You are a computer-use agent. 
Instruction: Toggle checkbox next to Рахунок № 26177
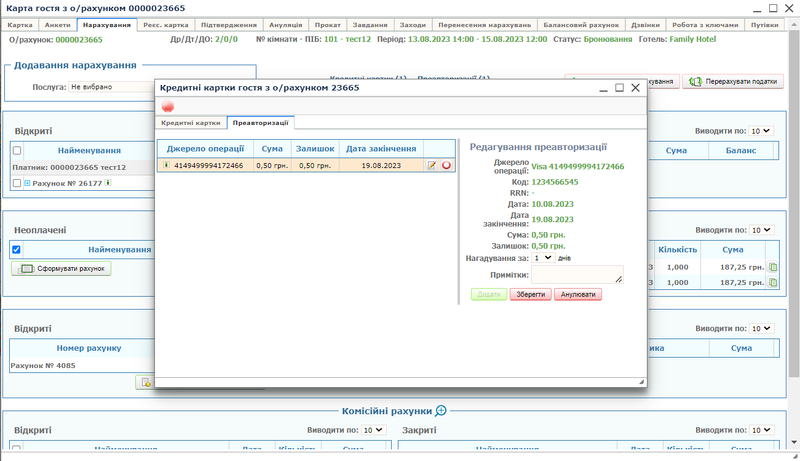tap(16, 184)
